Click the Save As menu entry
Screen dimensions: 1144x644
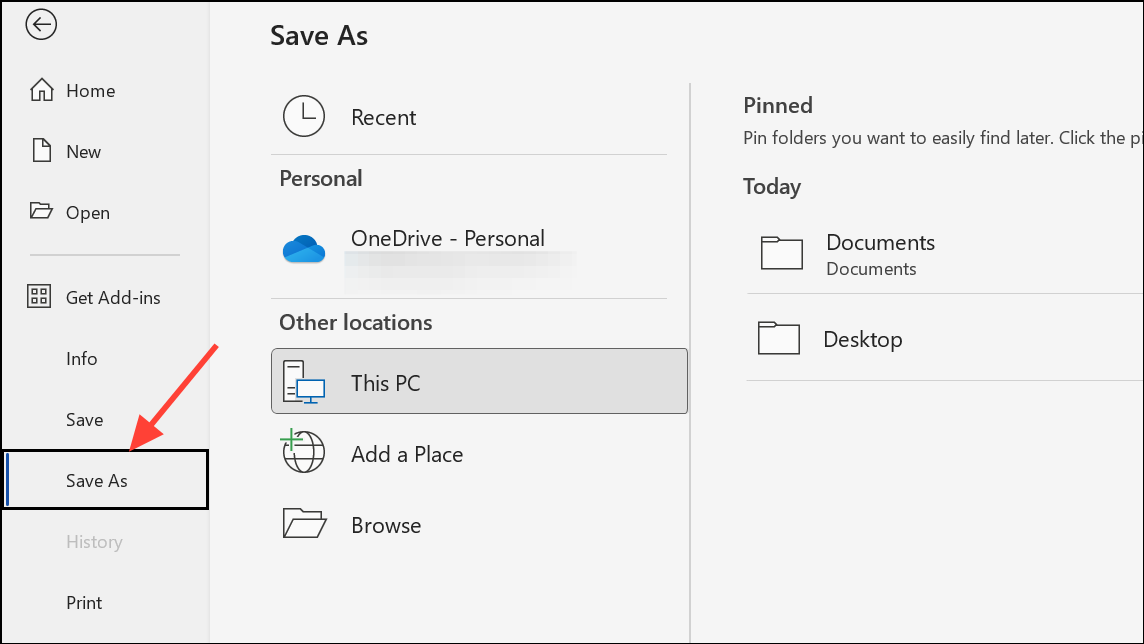tap(97, 480)
